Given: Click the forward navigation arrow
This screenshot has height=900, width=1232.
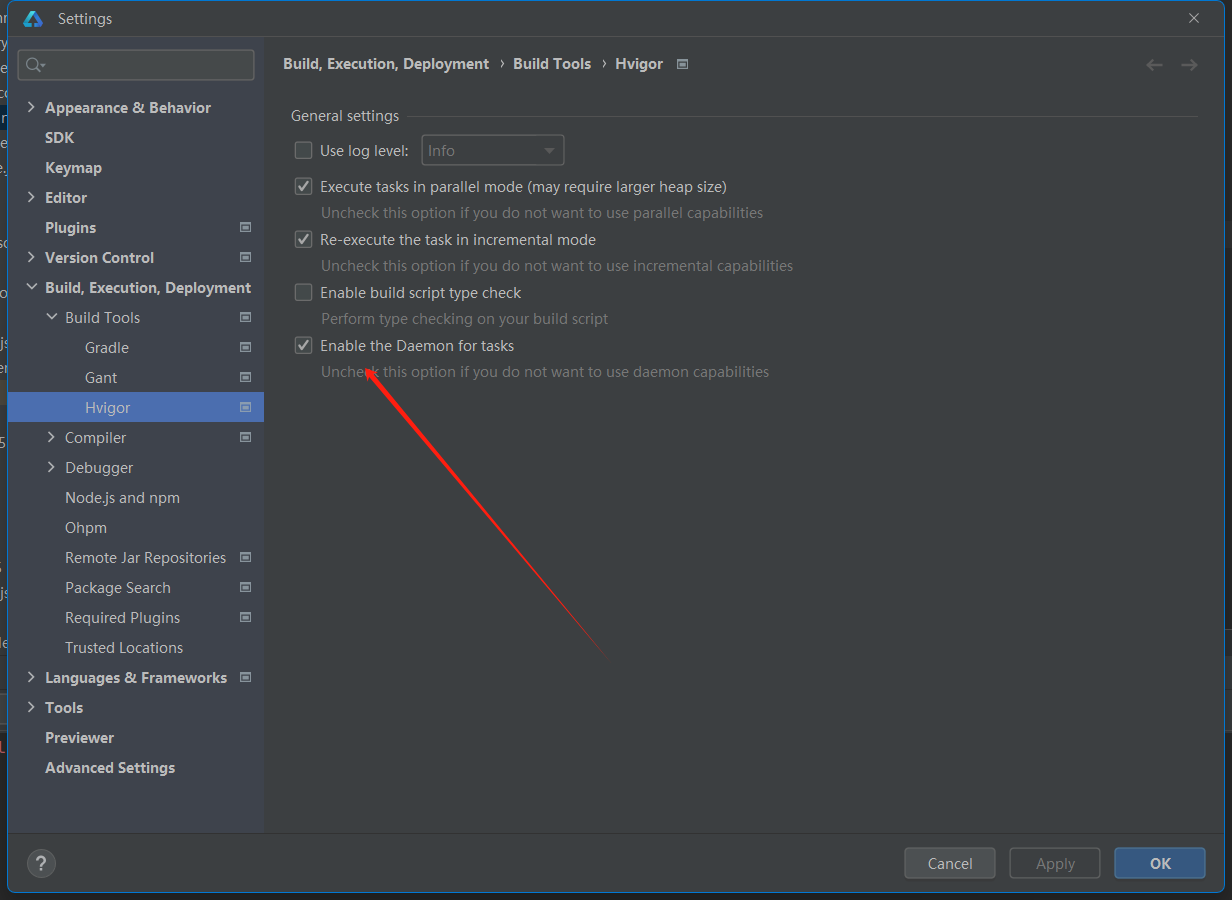Looking at the screenshot, I should pos(1189,65).
